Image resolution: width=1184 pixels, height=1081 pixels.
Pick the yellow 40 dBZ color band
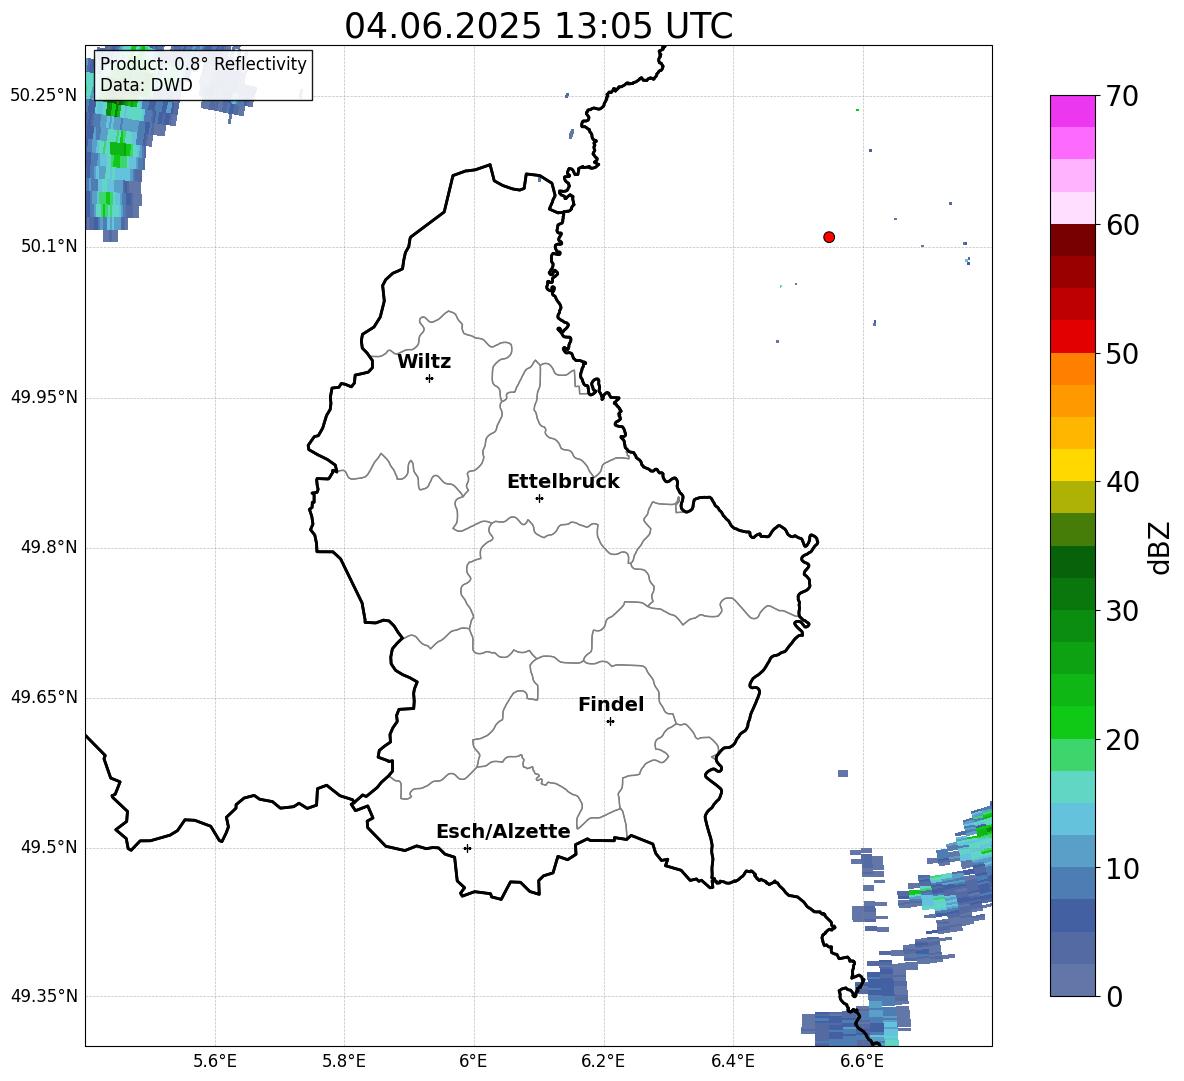coord(1072,465)
